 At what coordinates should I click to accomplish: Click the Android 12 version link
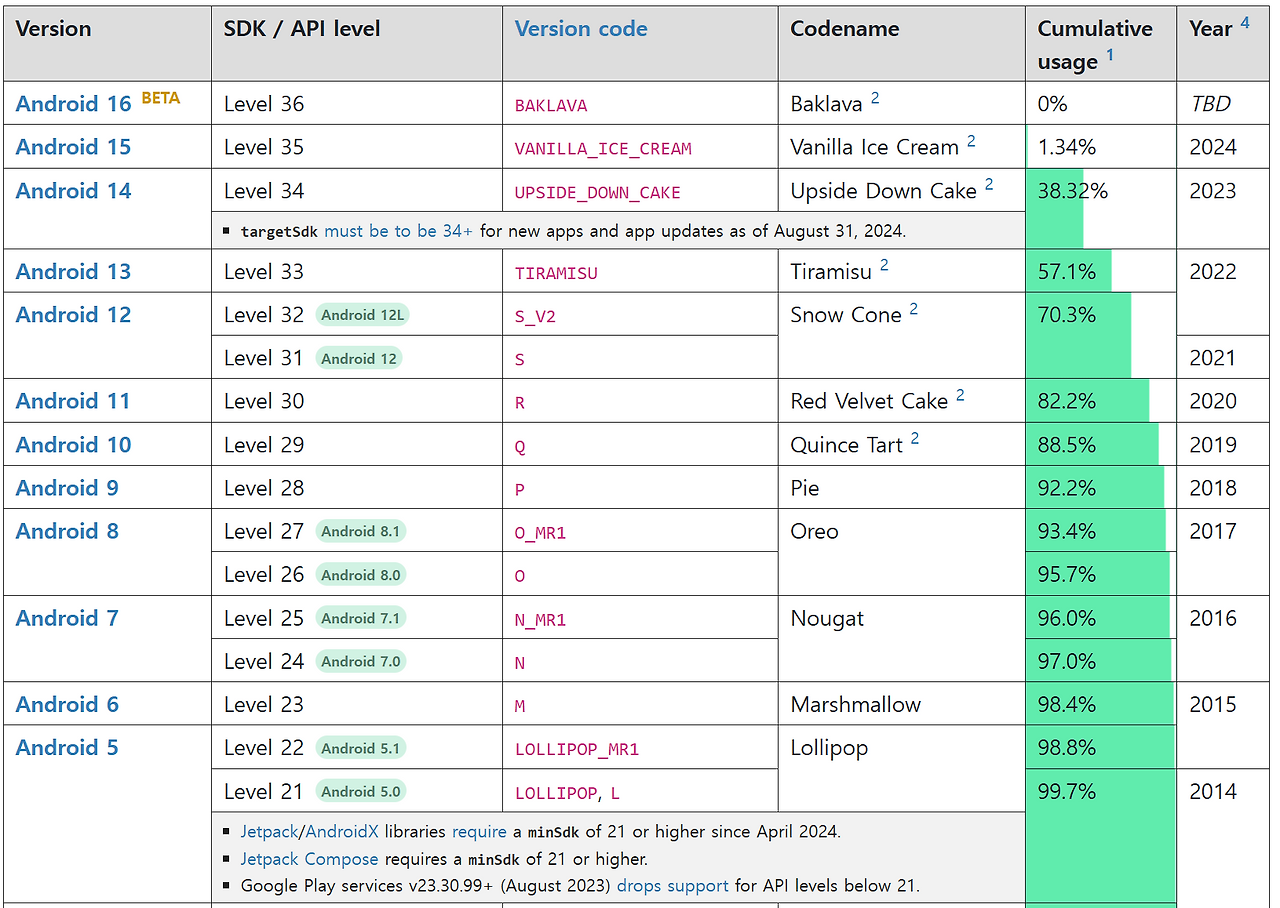pos(73,315)
